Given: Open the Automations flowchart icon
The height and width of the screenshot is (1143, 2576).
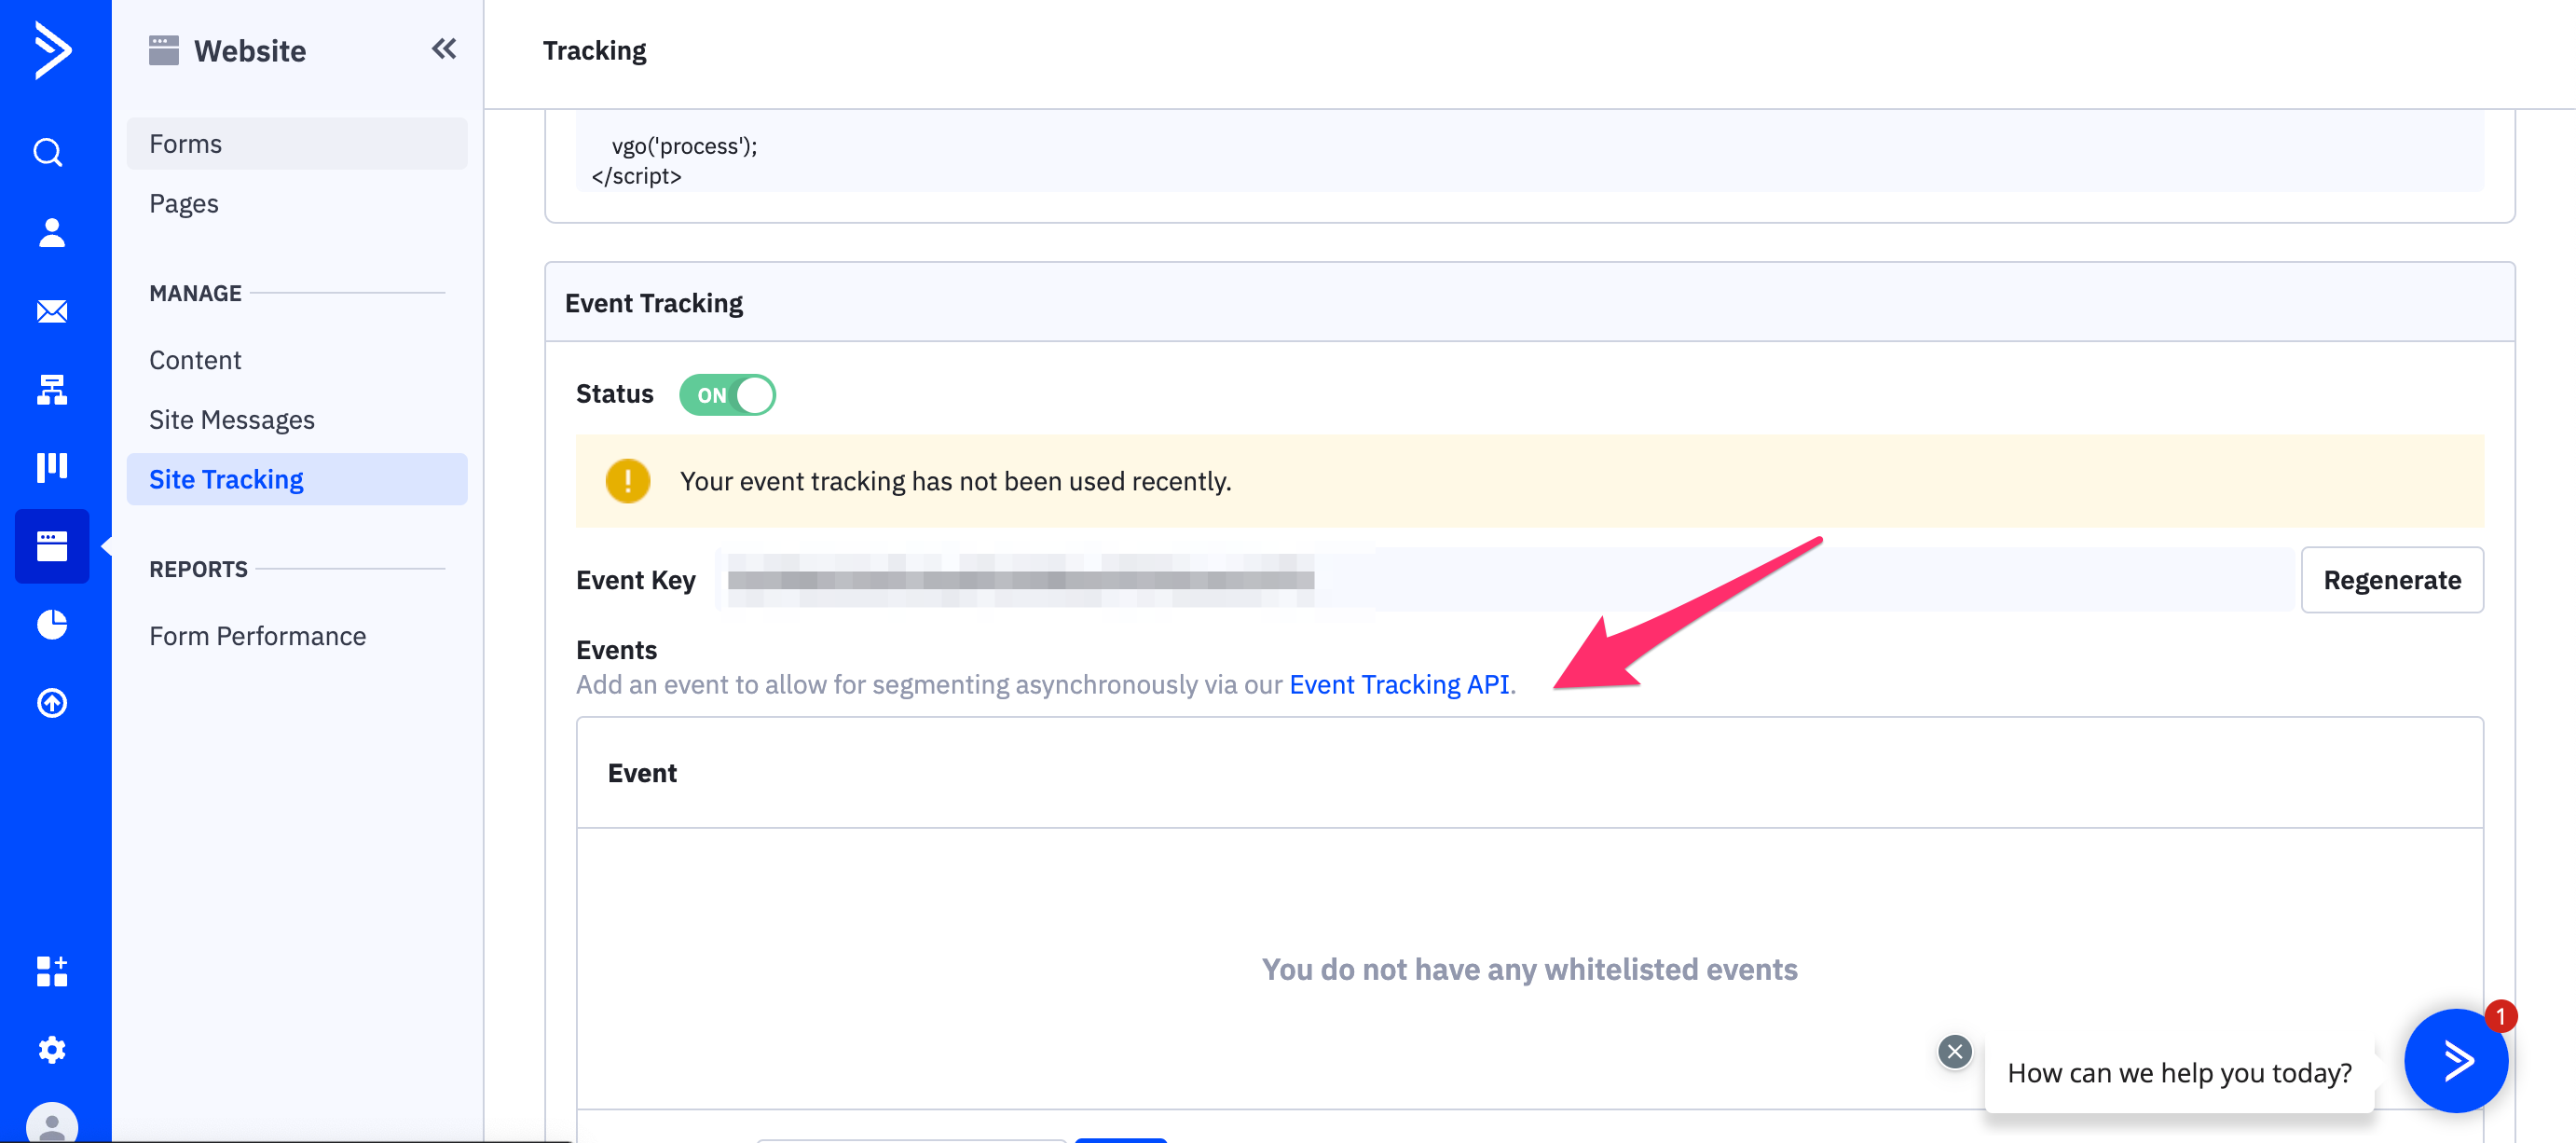Looking at the screenshot, I should (x=52, y=389).
